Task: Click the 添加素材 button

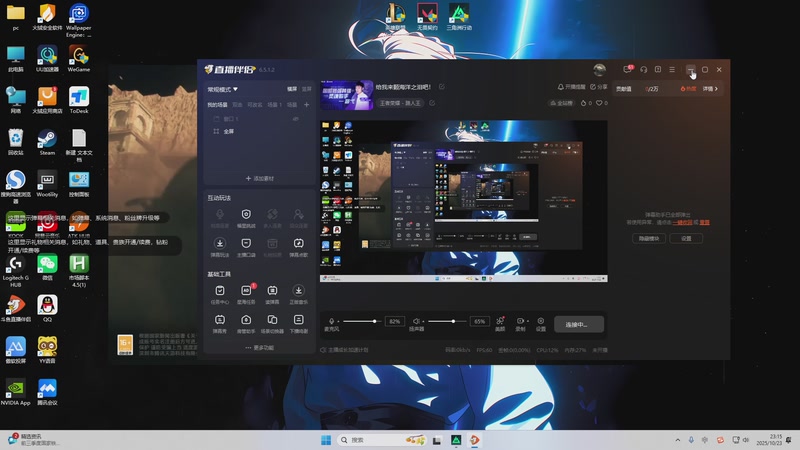Action: pos(260,179)
